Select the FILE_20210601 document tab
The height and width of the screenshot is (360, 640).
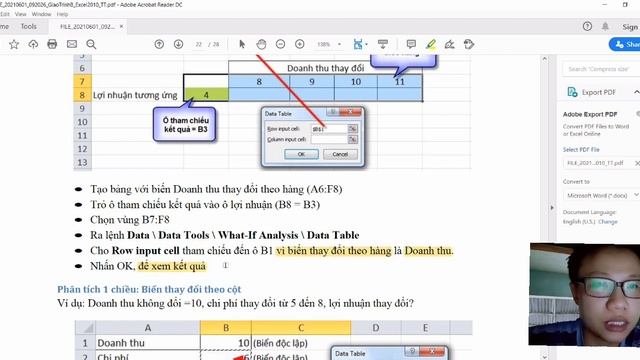pyautogui.click(x=87, y=27)
